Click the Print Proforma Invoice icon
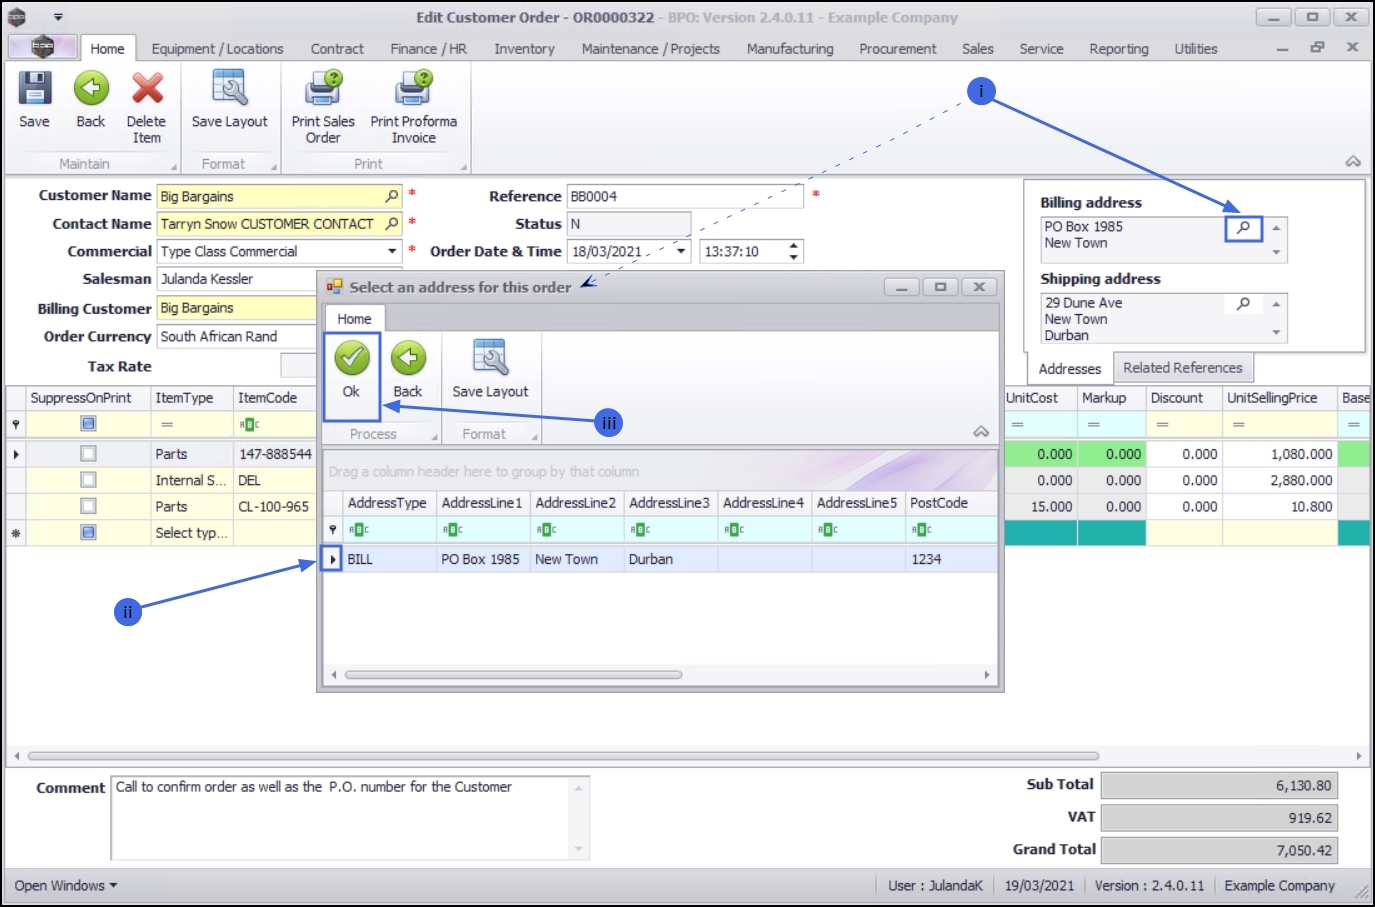Viewport: 1375px width, 907px height. pyautogui.click(x=414, y=88)
